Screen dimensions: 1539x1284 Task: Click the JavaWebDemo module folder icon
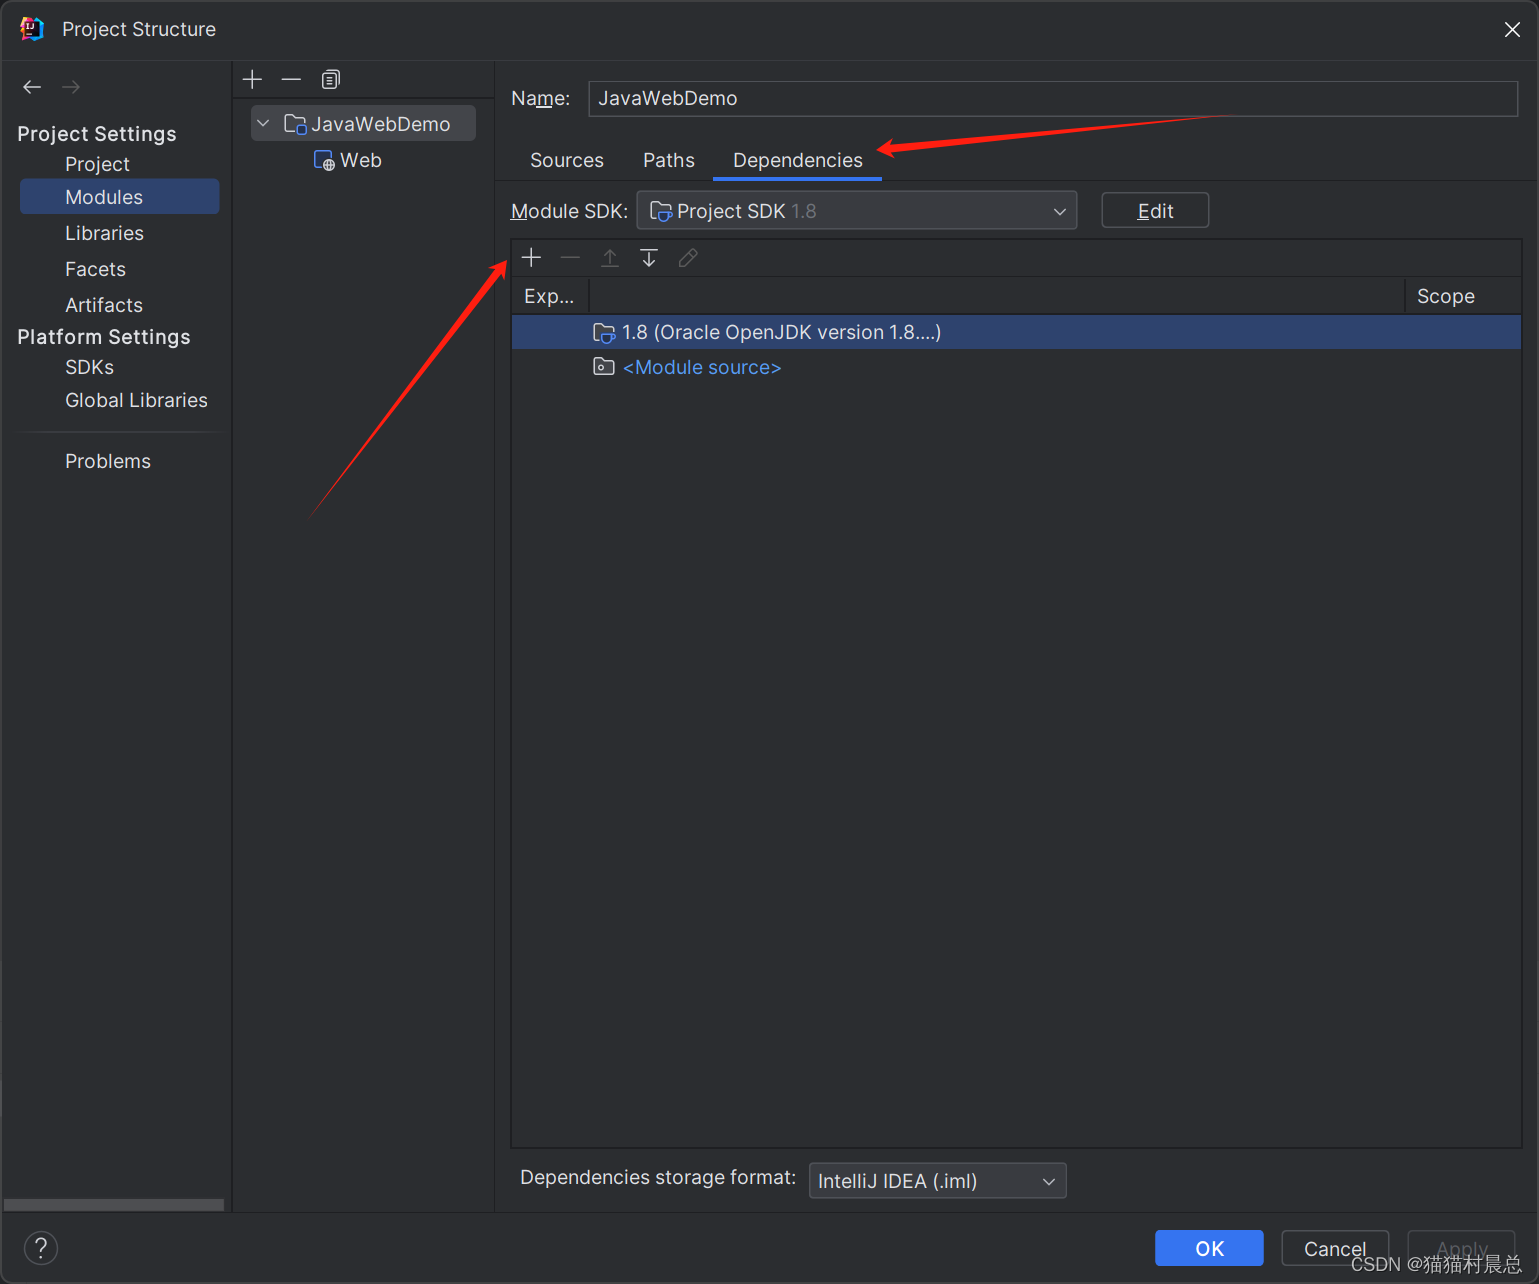295,124
